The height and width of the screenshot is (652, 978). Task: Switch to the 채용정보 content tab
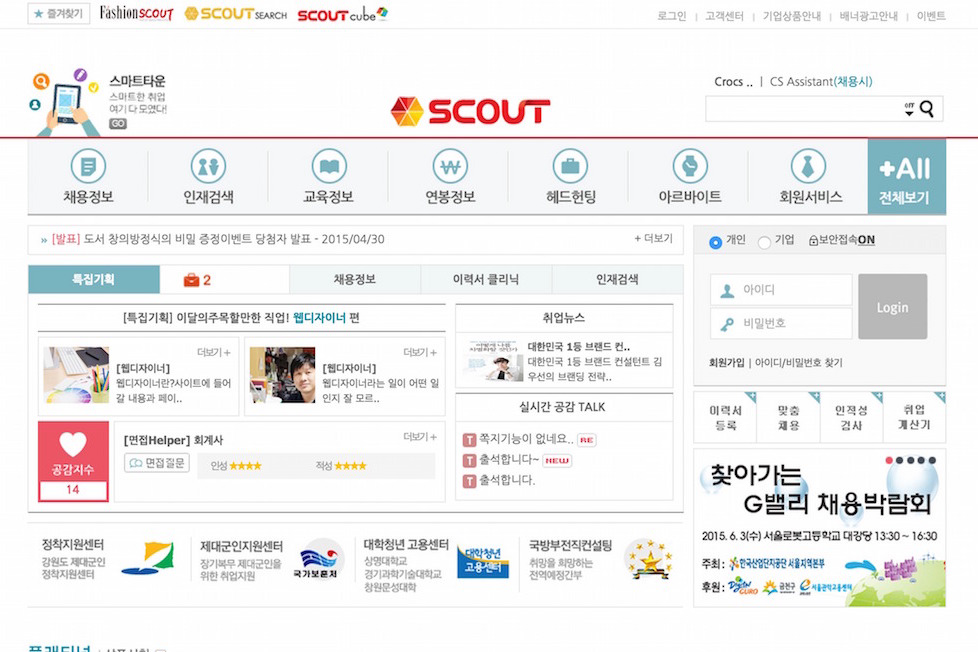tap(355, 280)
